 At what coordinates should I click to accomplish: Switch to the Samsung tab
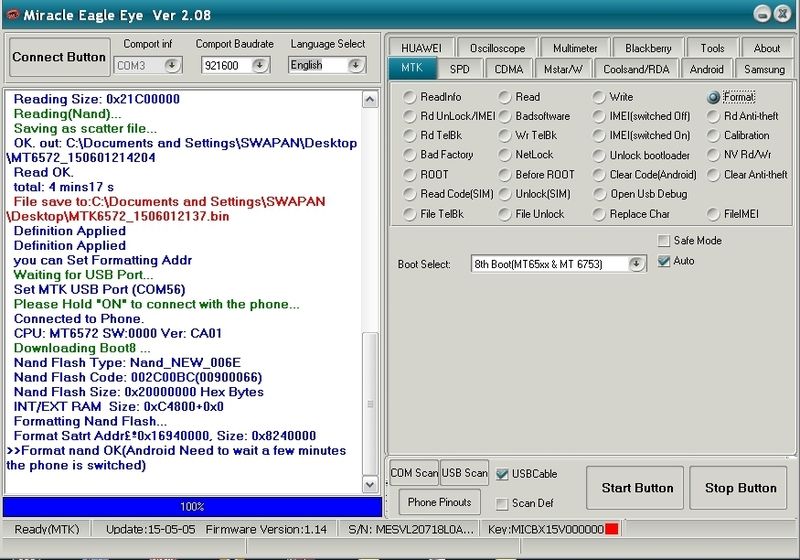[764, 69]
